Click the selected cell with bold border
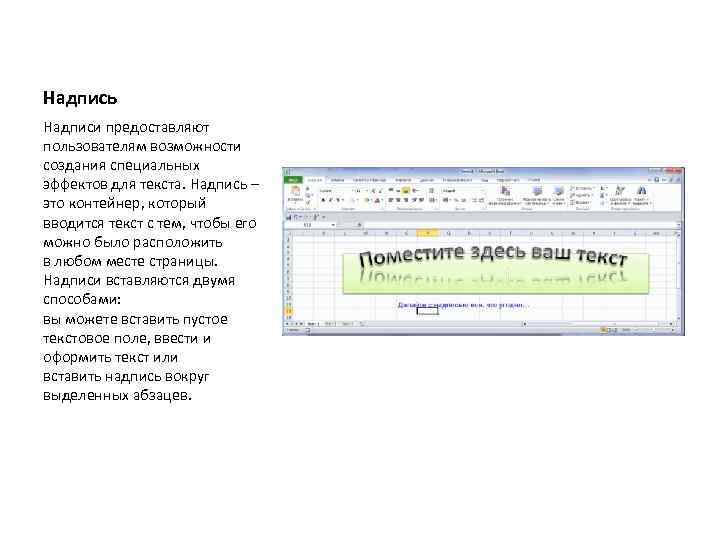720x540 pixels. coord(428,311)
